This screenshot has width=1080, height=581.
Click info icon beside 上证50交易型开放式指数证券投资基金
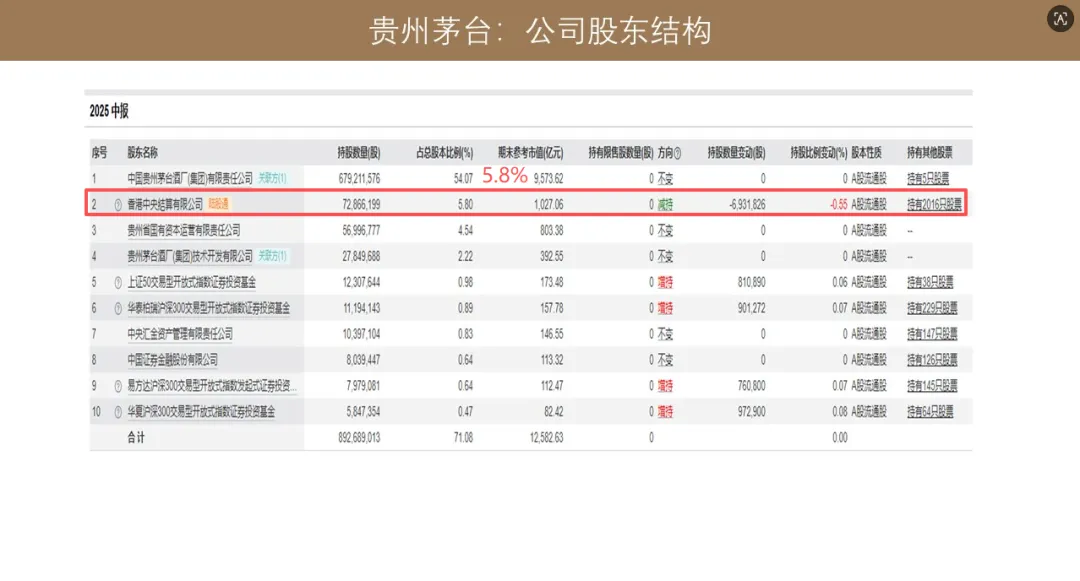click(x=118, y=282)
